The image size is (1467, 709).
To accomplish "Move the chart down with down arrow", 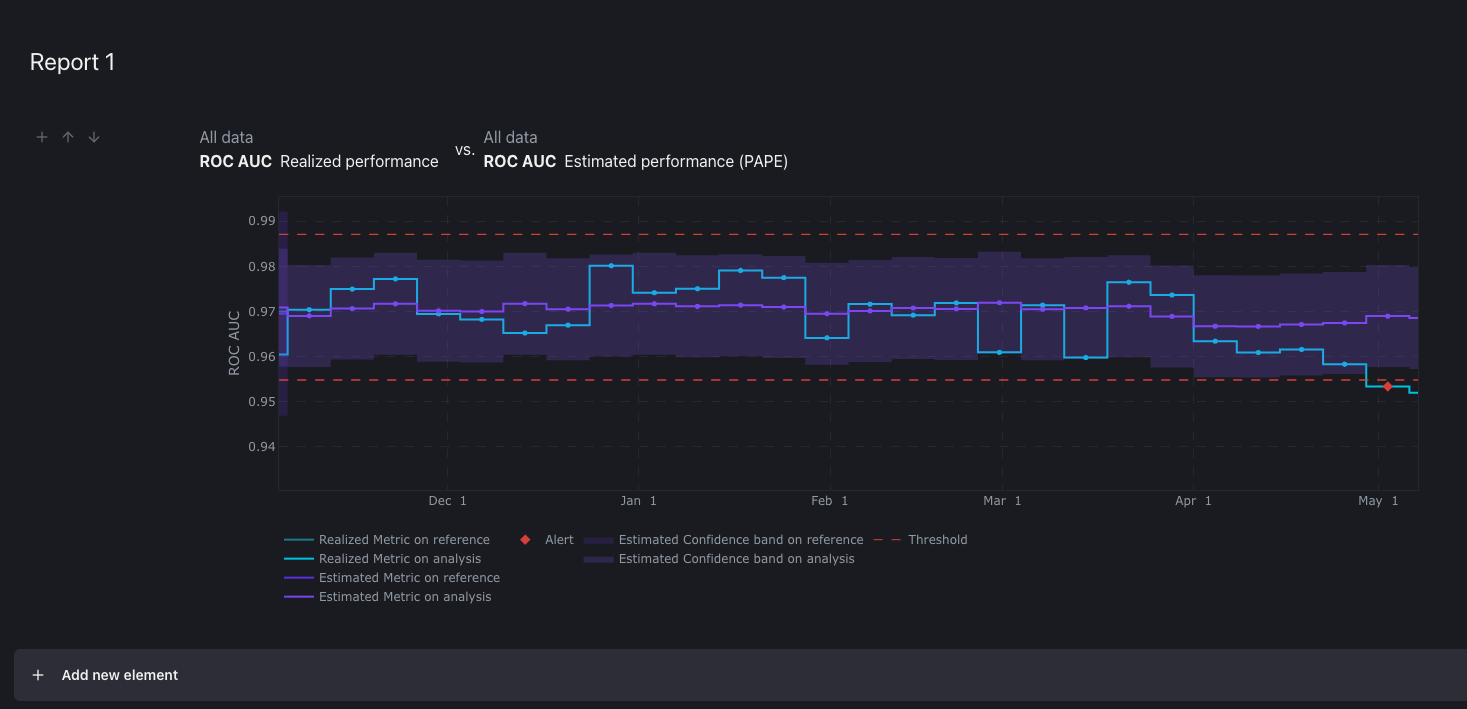I will pos(94,137).
